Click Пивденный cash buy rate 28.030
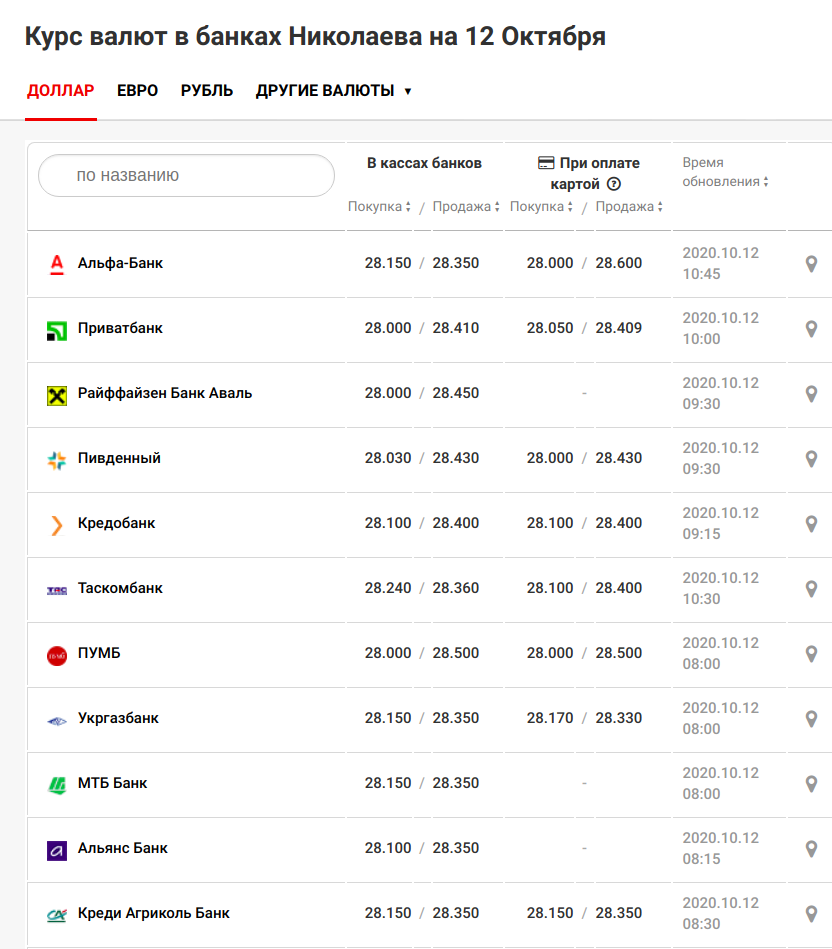The height and width of the screenshot is (949, 832). [388, 458]
